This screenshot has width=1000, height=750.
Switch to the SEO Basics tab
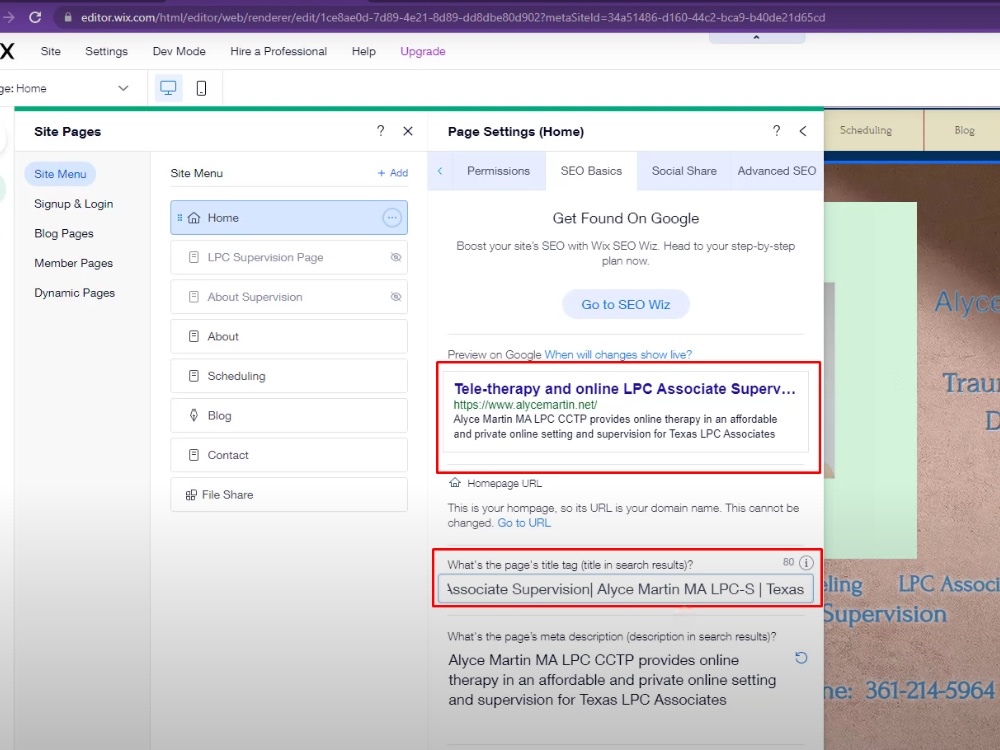point(591,171)
